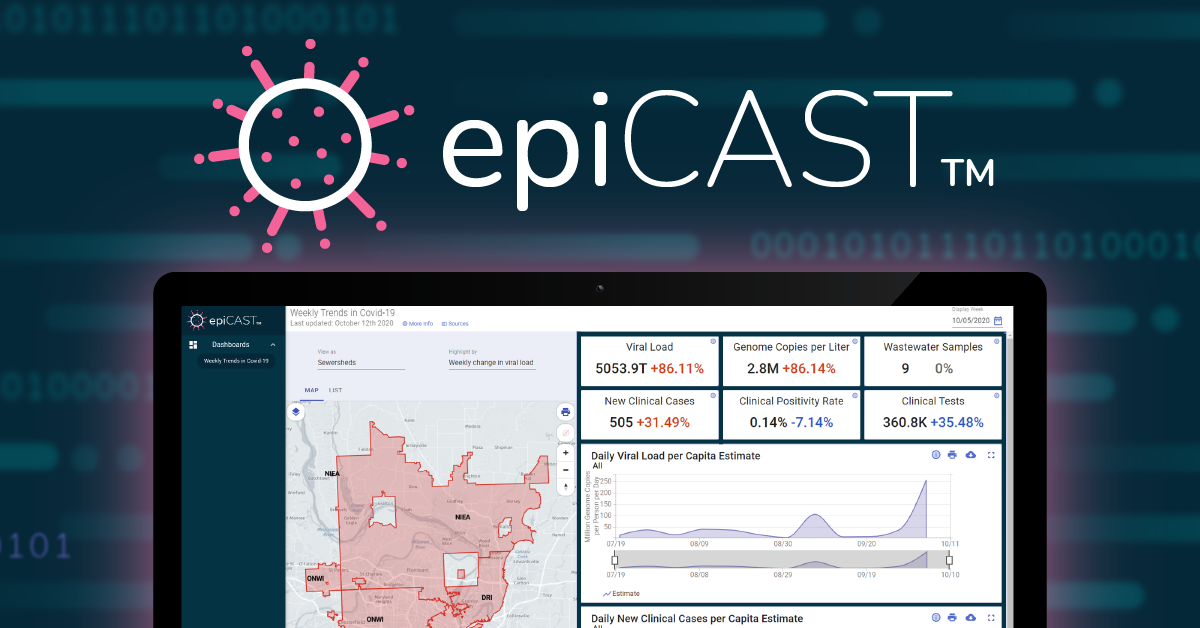Click the Clinical Tests value 360.8K
Image resolution: width=1200 pixels, height=628 pixels.
[904, 422]
